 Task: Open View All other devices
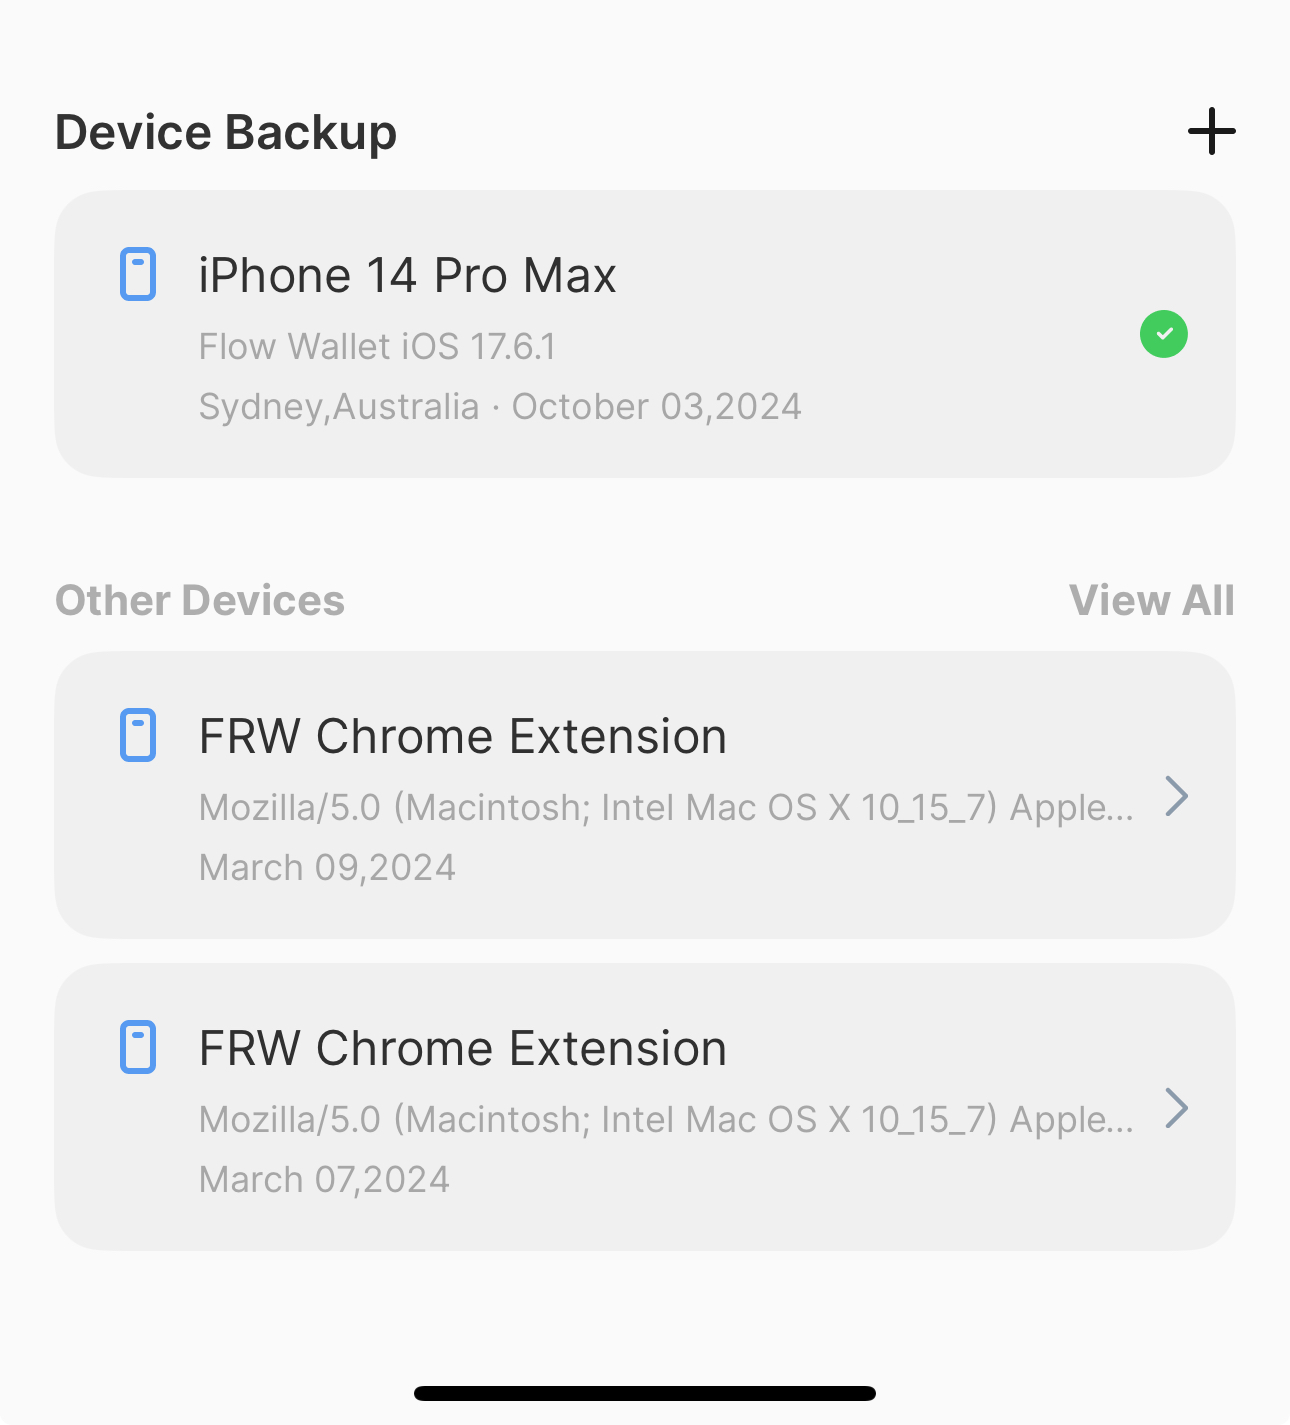pos(1151,601)
